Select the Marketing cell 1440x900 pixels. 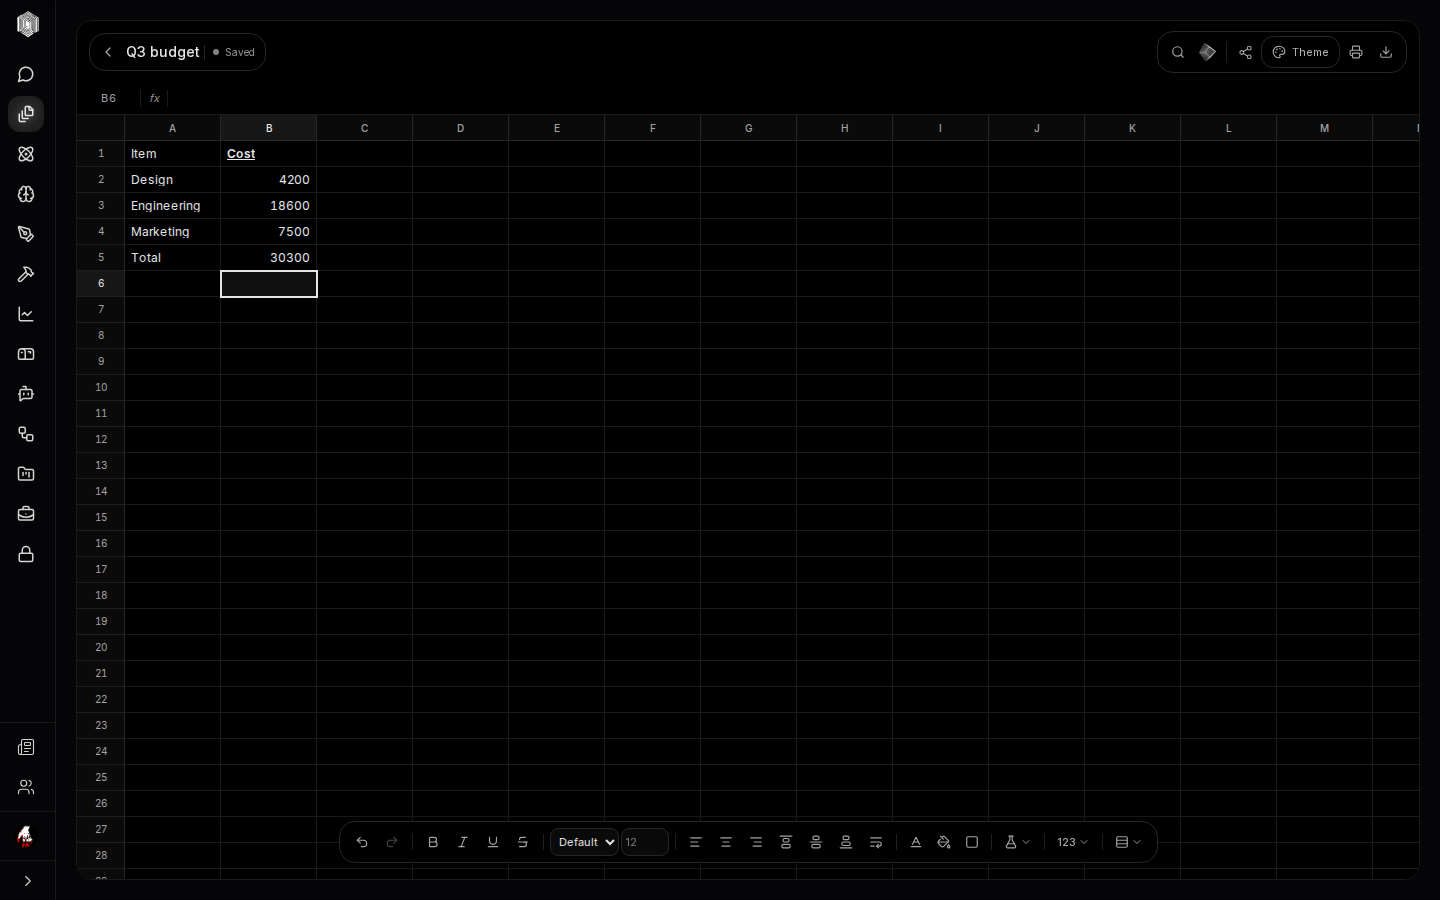173,232
